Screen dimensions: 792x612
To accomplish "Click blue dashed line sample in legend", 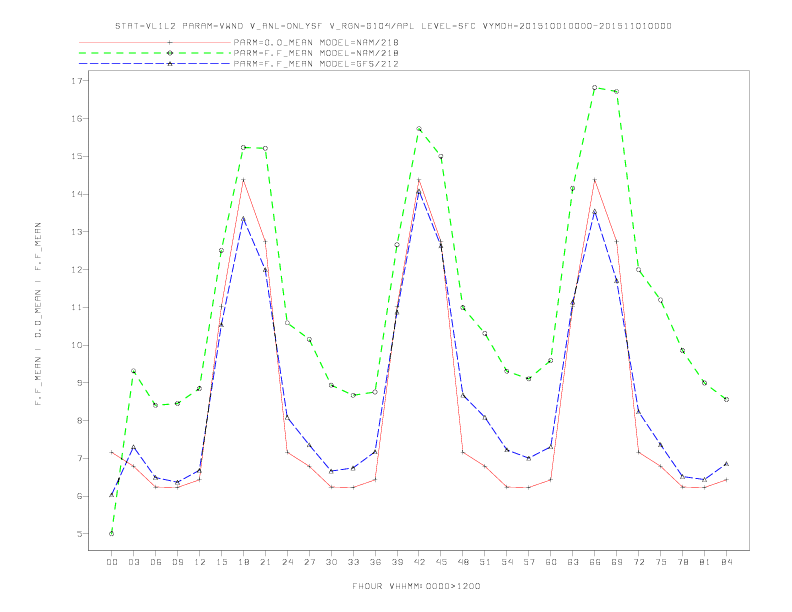I will coord(155,64).
